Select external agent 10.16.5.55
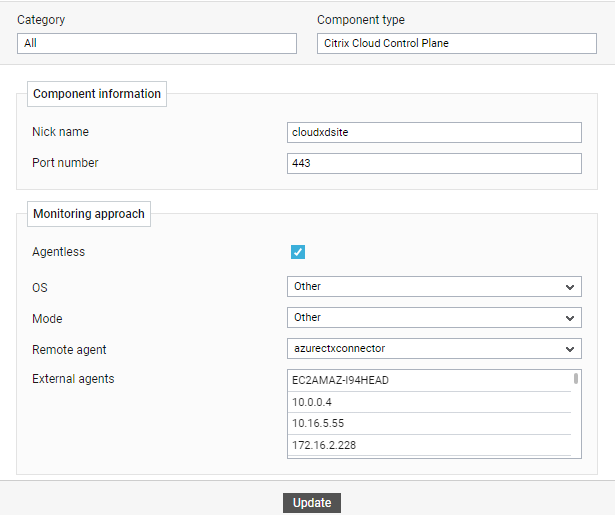The height and width of the screenshot is (515, 615). (x=429, y=423)
